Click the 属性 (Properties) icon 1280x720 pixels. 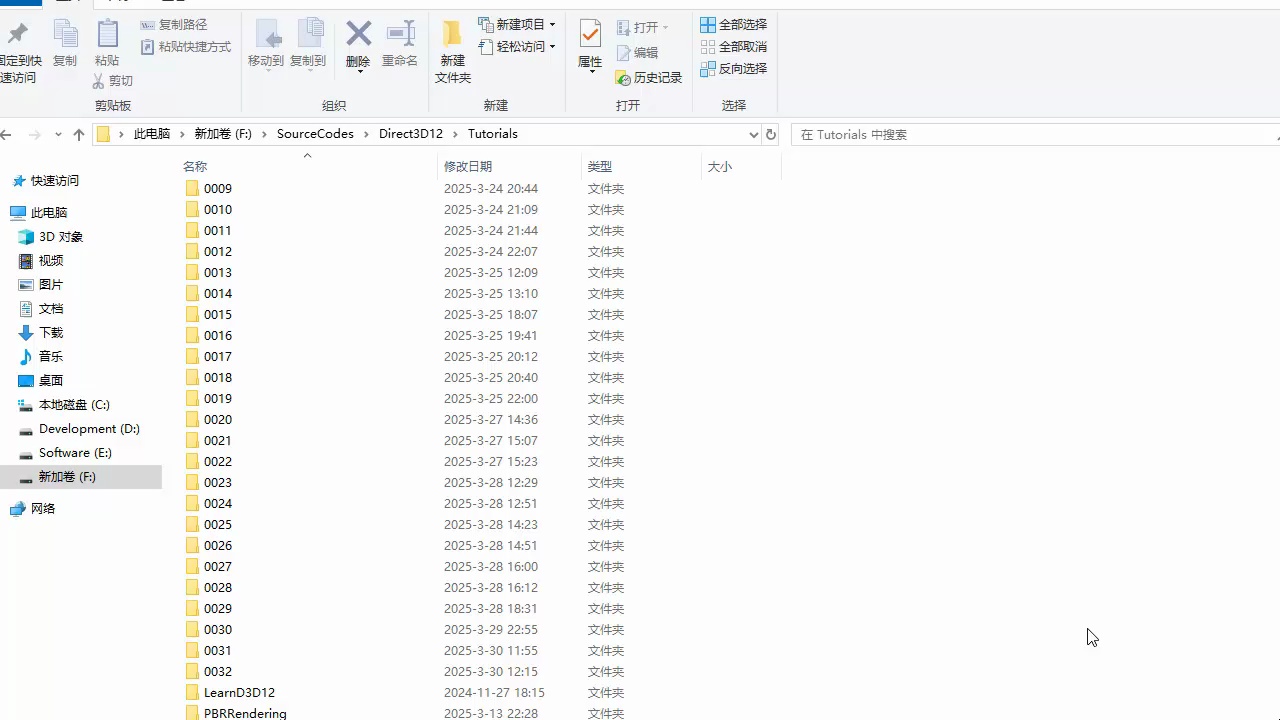589,45
